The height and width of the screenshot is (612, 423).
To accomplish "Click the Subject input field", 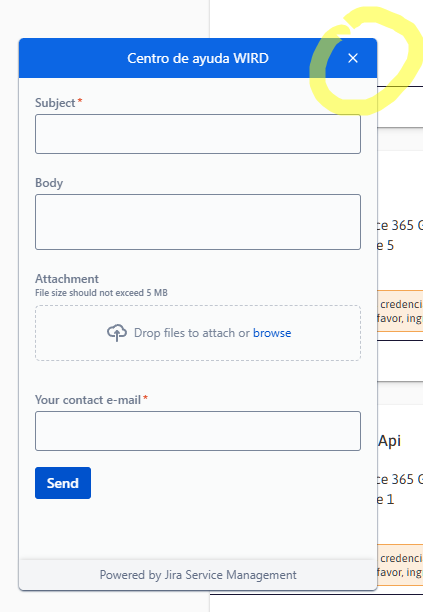I will point(198,134).
